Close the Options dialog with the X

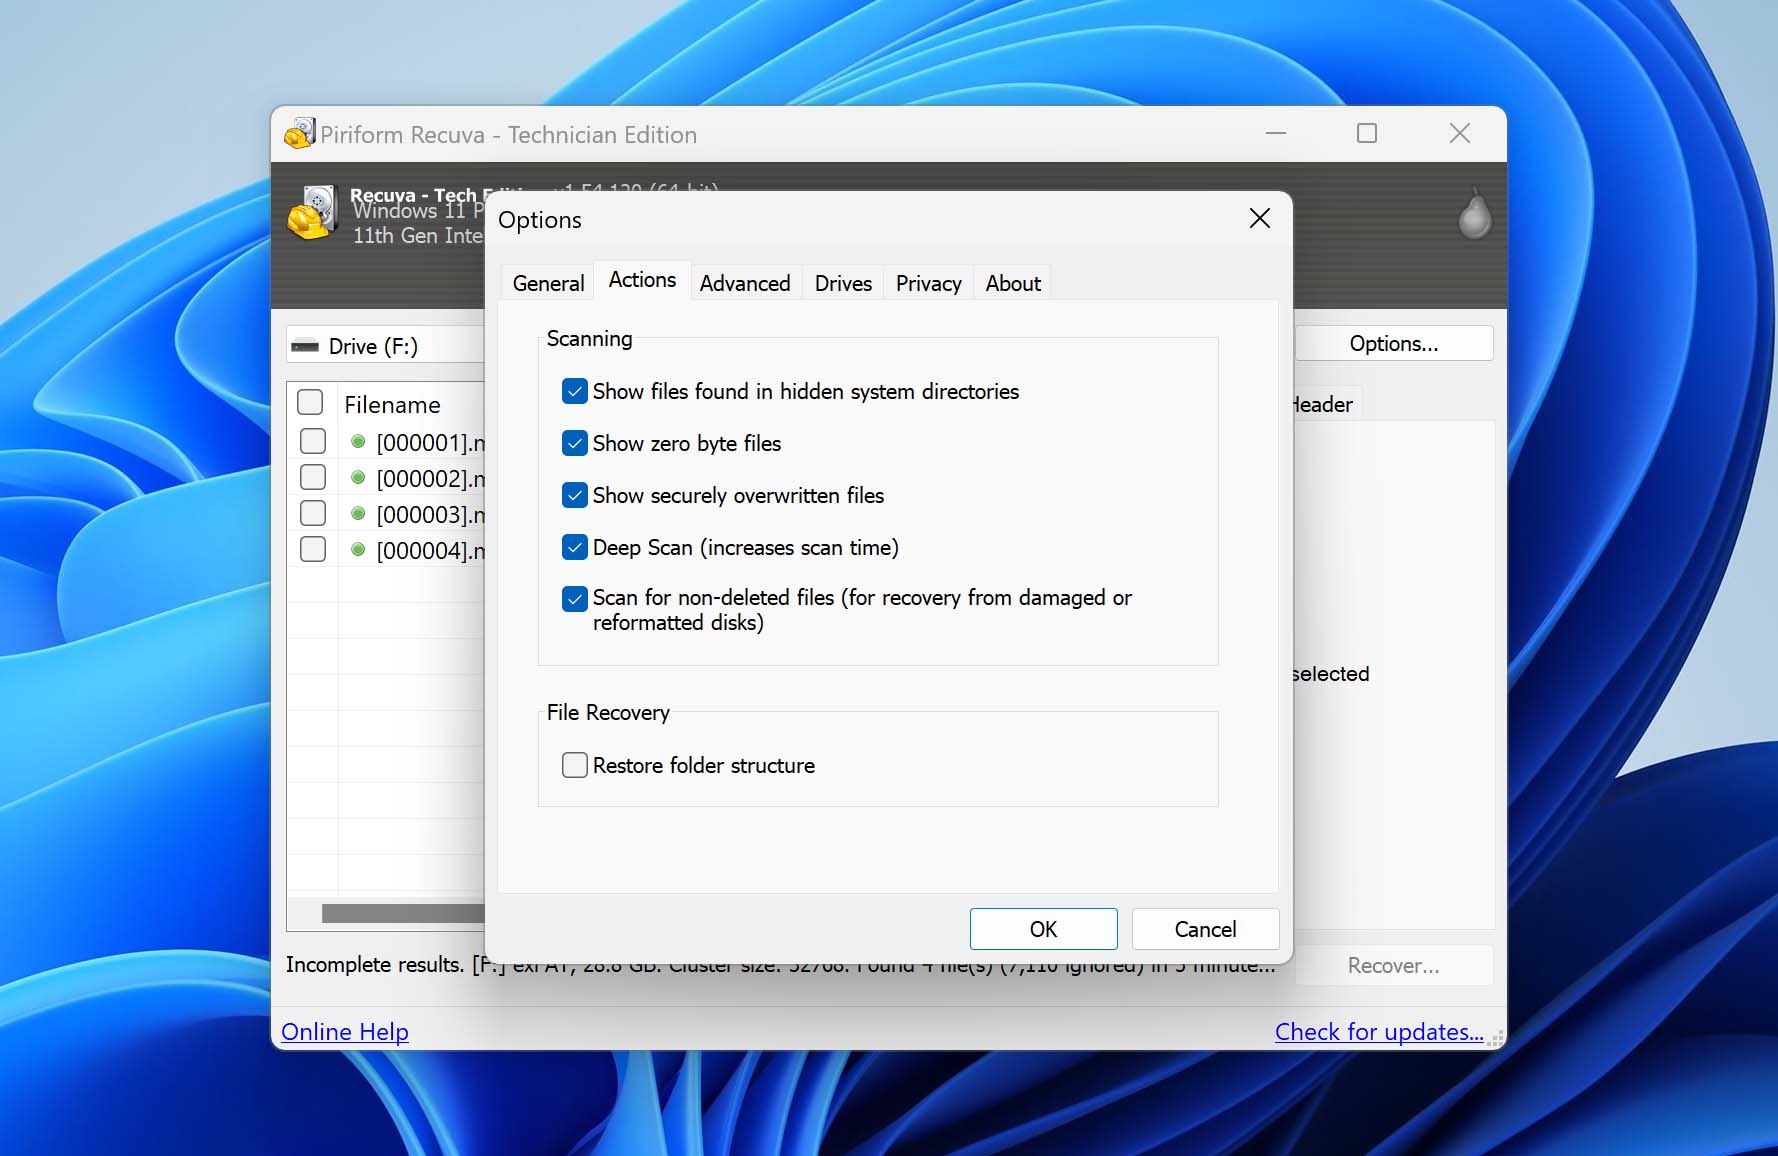point(1260,218)
